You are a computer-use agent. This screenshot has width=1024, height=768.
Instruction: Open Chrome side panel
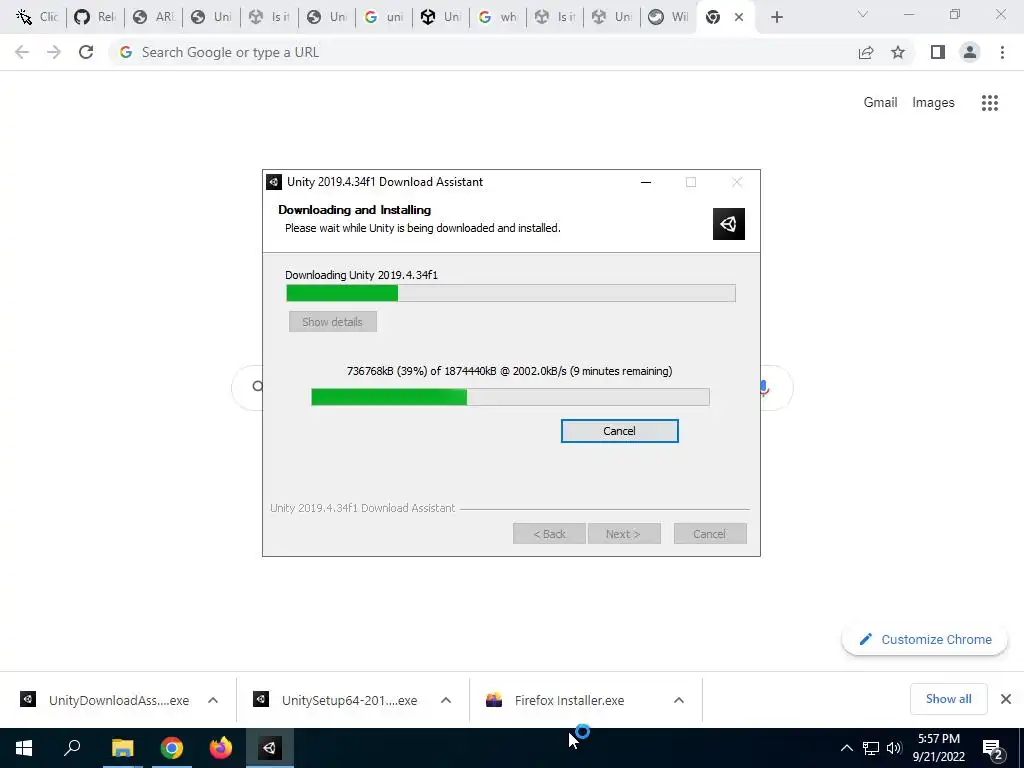tap(938, 52)
